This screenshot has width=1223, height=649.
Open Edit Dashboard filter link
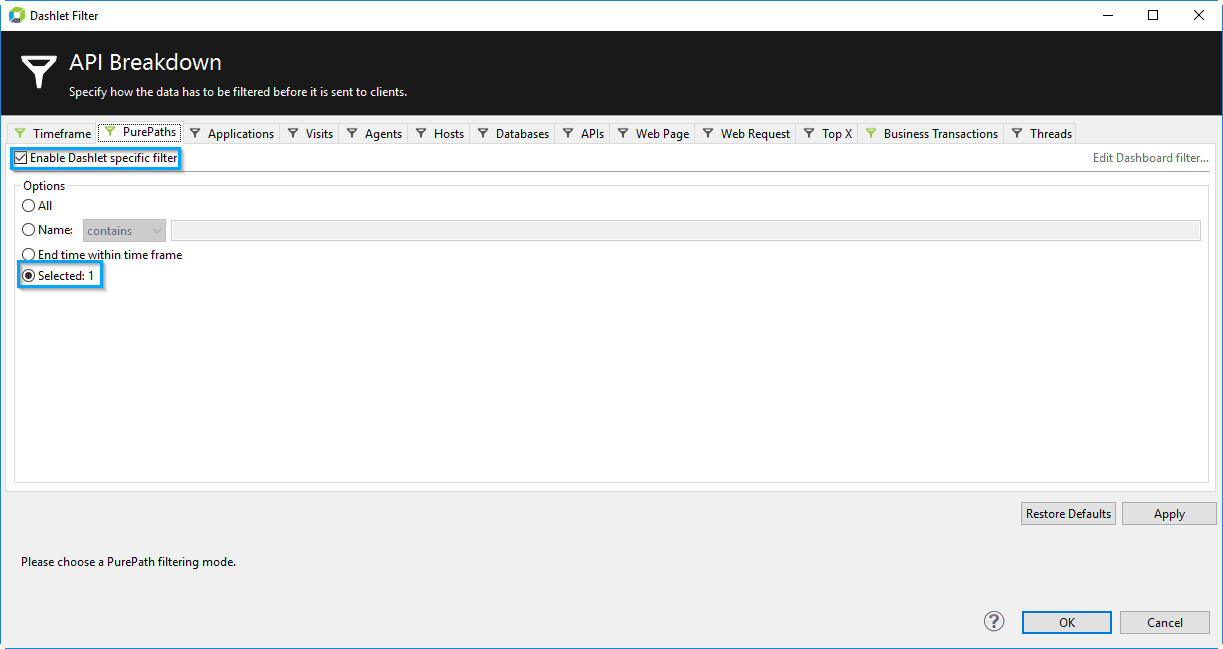pos(1151,158)
